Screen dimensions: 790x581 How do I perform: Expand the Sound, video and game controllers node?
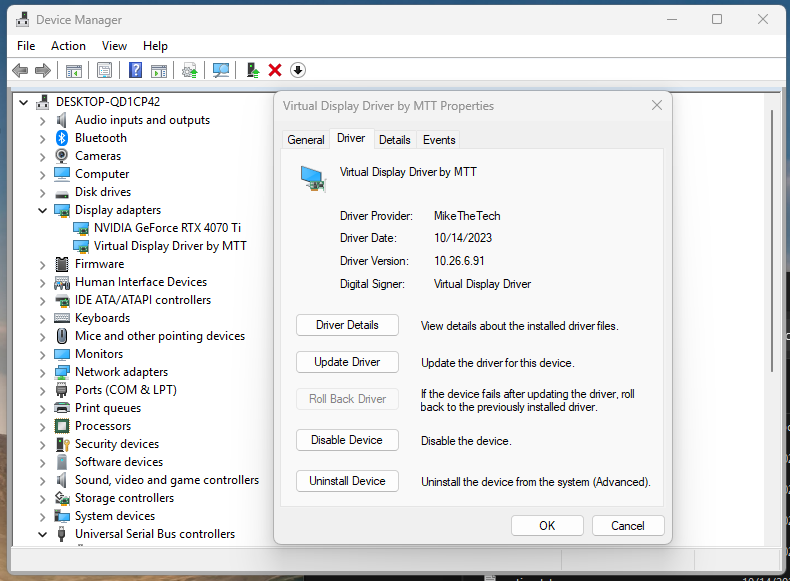[42, 481]
